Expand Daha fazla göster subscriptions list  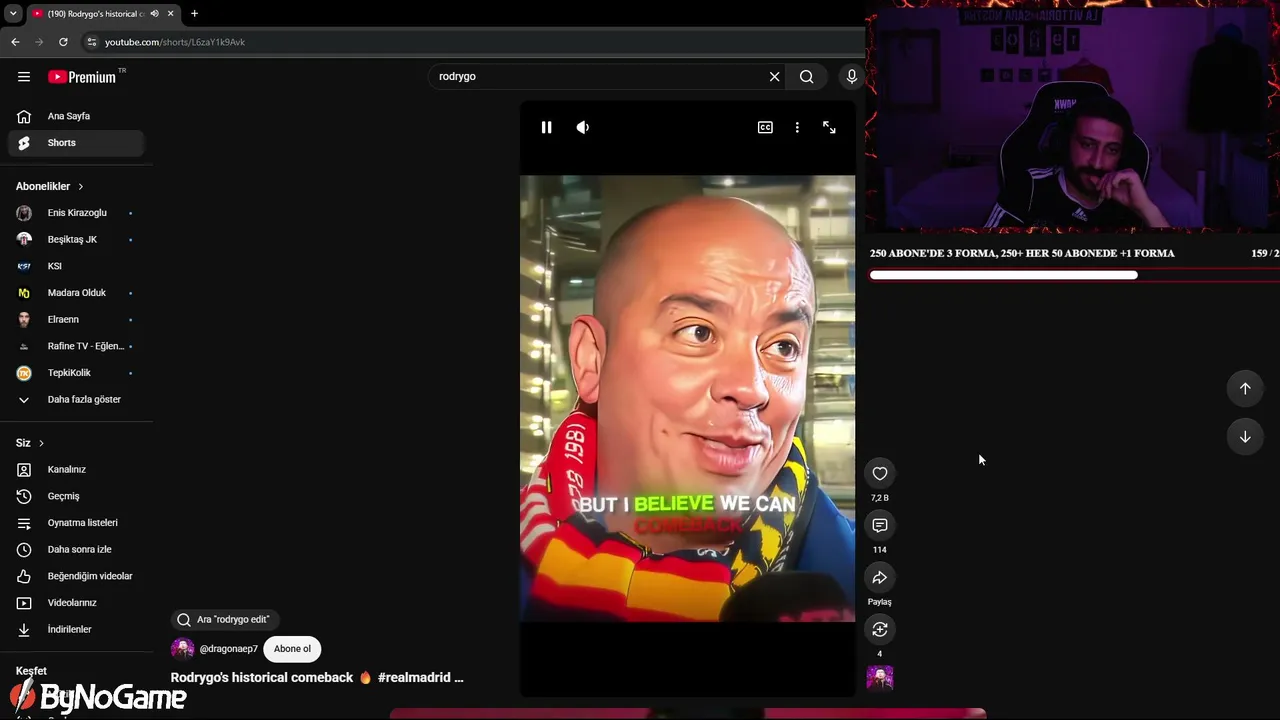click(76, 400)
